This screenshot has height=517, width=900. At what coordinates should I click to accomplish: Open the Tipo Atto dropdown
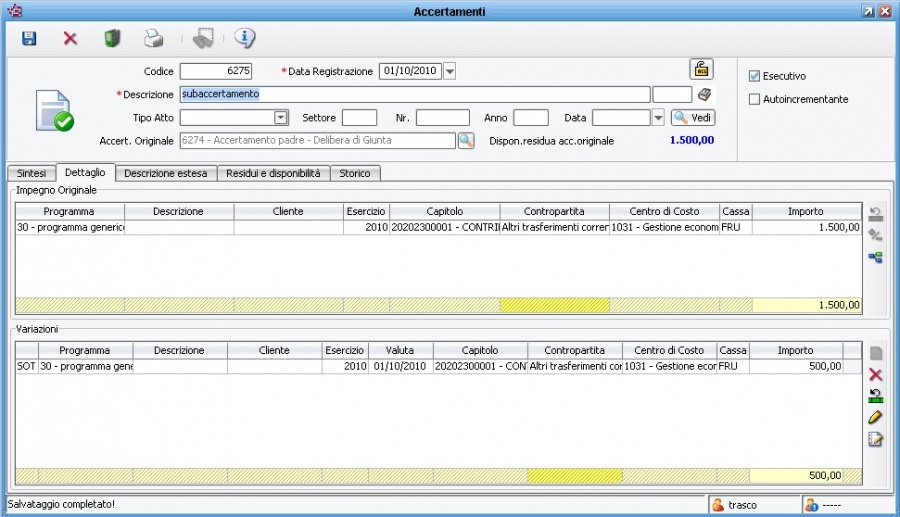281,118
